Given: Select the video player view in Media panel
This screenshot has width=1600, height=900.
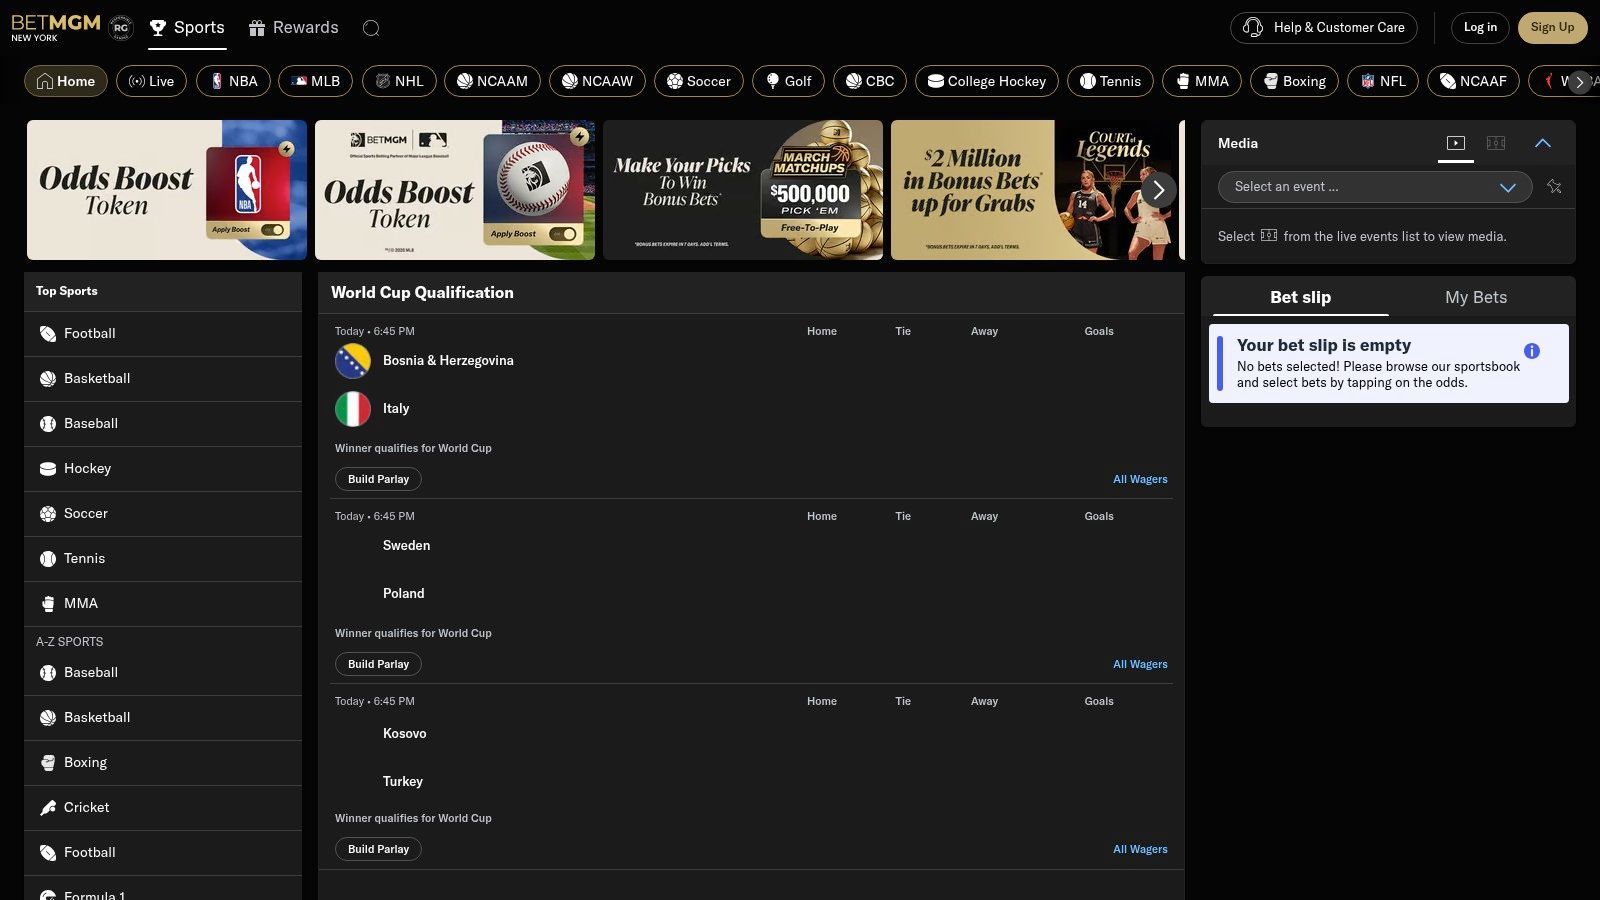Looking at the screenshot, I should point(1455,143).
